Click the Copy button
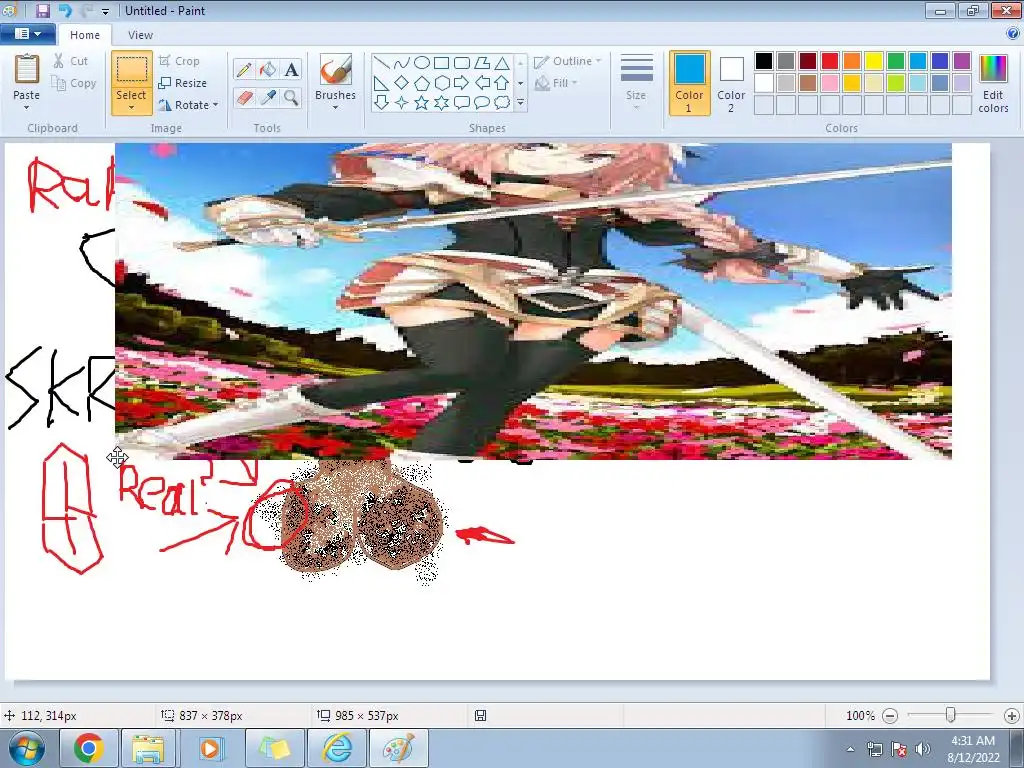Viewport: 1024px width, 768px height. coord(74,83)
